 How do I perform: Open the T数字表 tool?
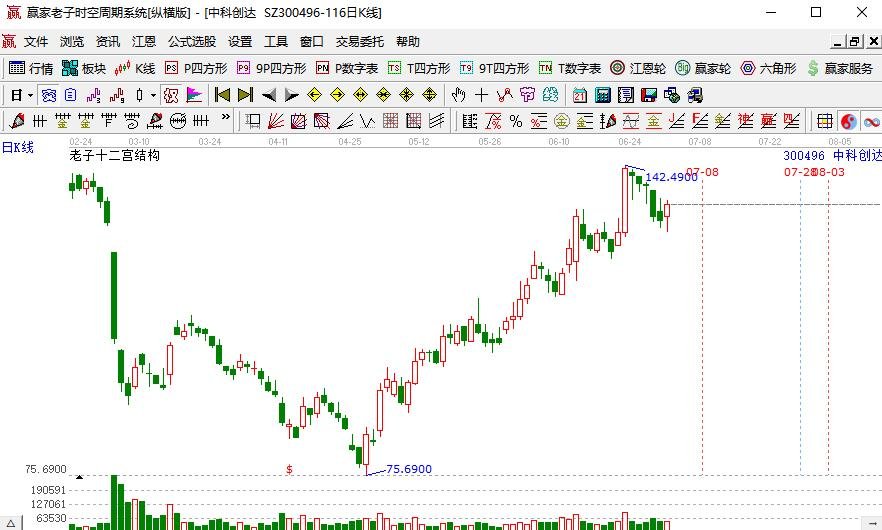570,68
